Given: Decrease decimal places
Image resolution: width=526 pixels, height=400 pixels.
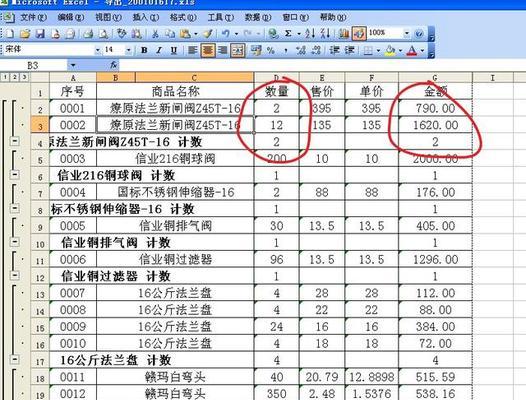Looking at the screenshot, I should point(316,51).
